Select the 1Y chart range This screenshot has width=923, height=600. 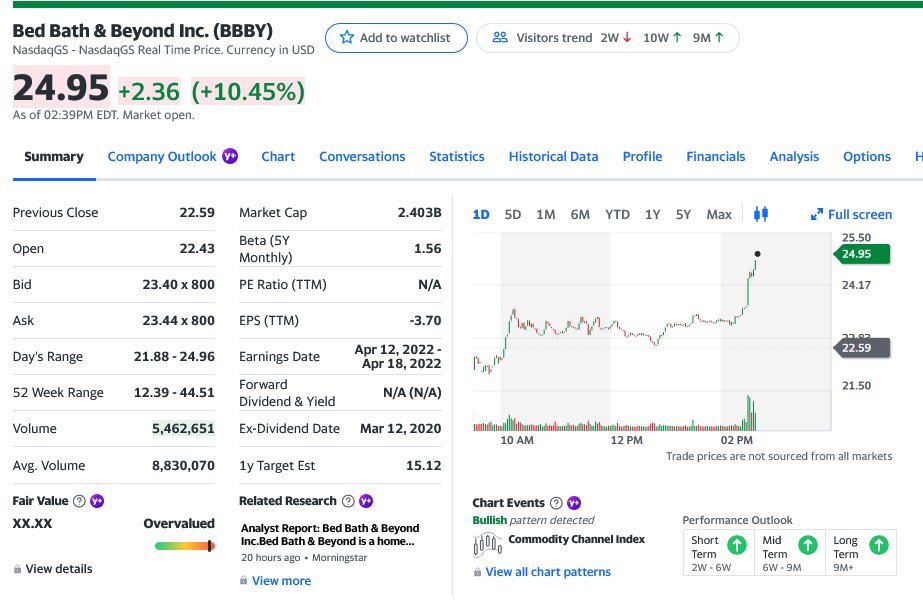coord(652,214)
